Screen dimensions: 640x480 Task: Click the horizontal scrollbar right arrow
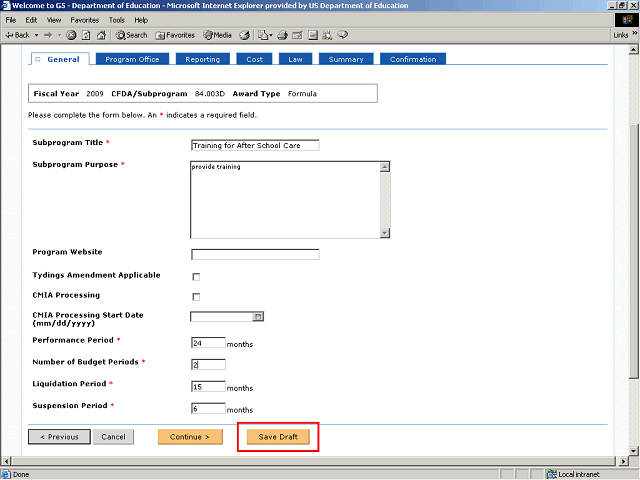[x=623, y=461]
